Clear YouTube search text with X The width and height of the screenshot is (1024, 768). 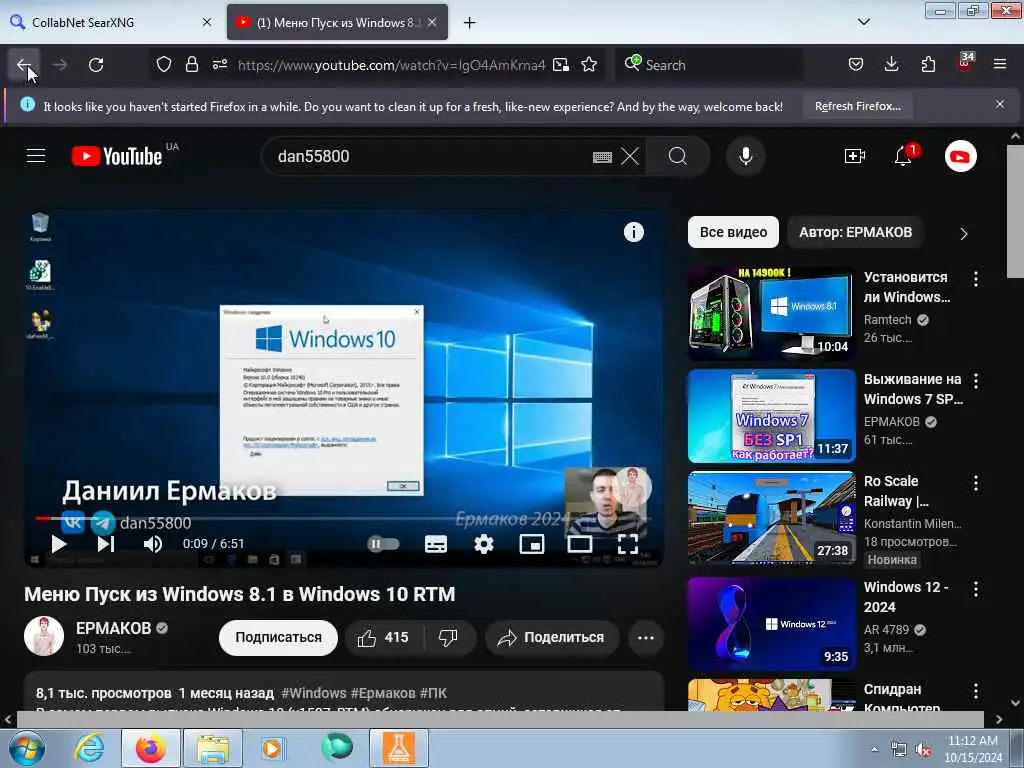[630, 156]
